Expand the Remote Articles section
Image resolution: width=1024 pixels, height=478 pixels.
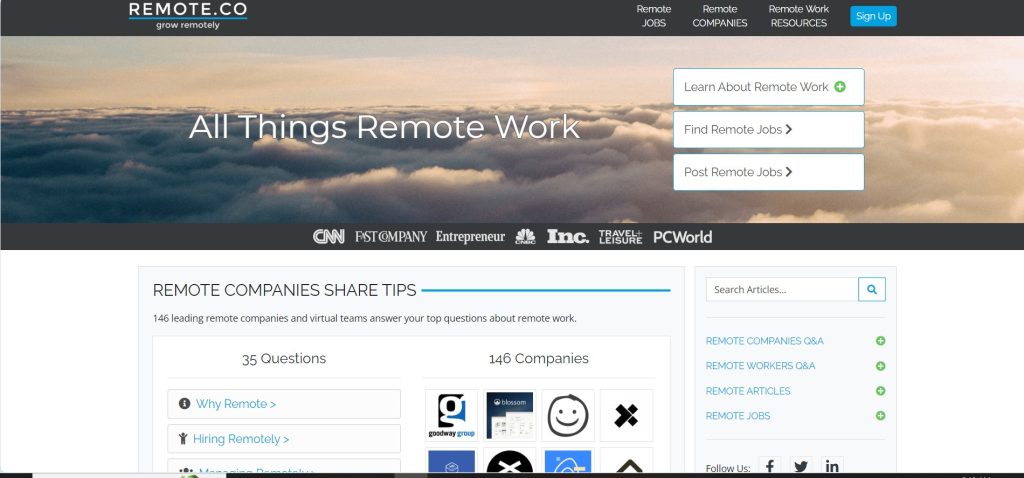click(x=880, y=391)
